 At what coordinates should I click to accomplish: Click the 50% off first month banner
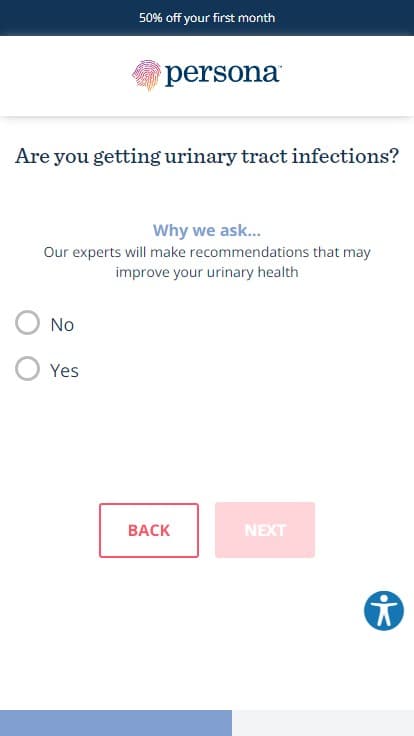click(x=207, y=18)
